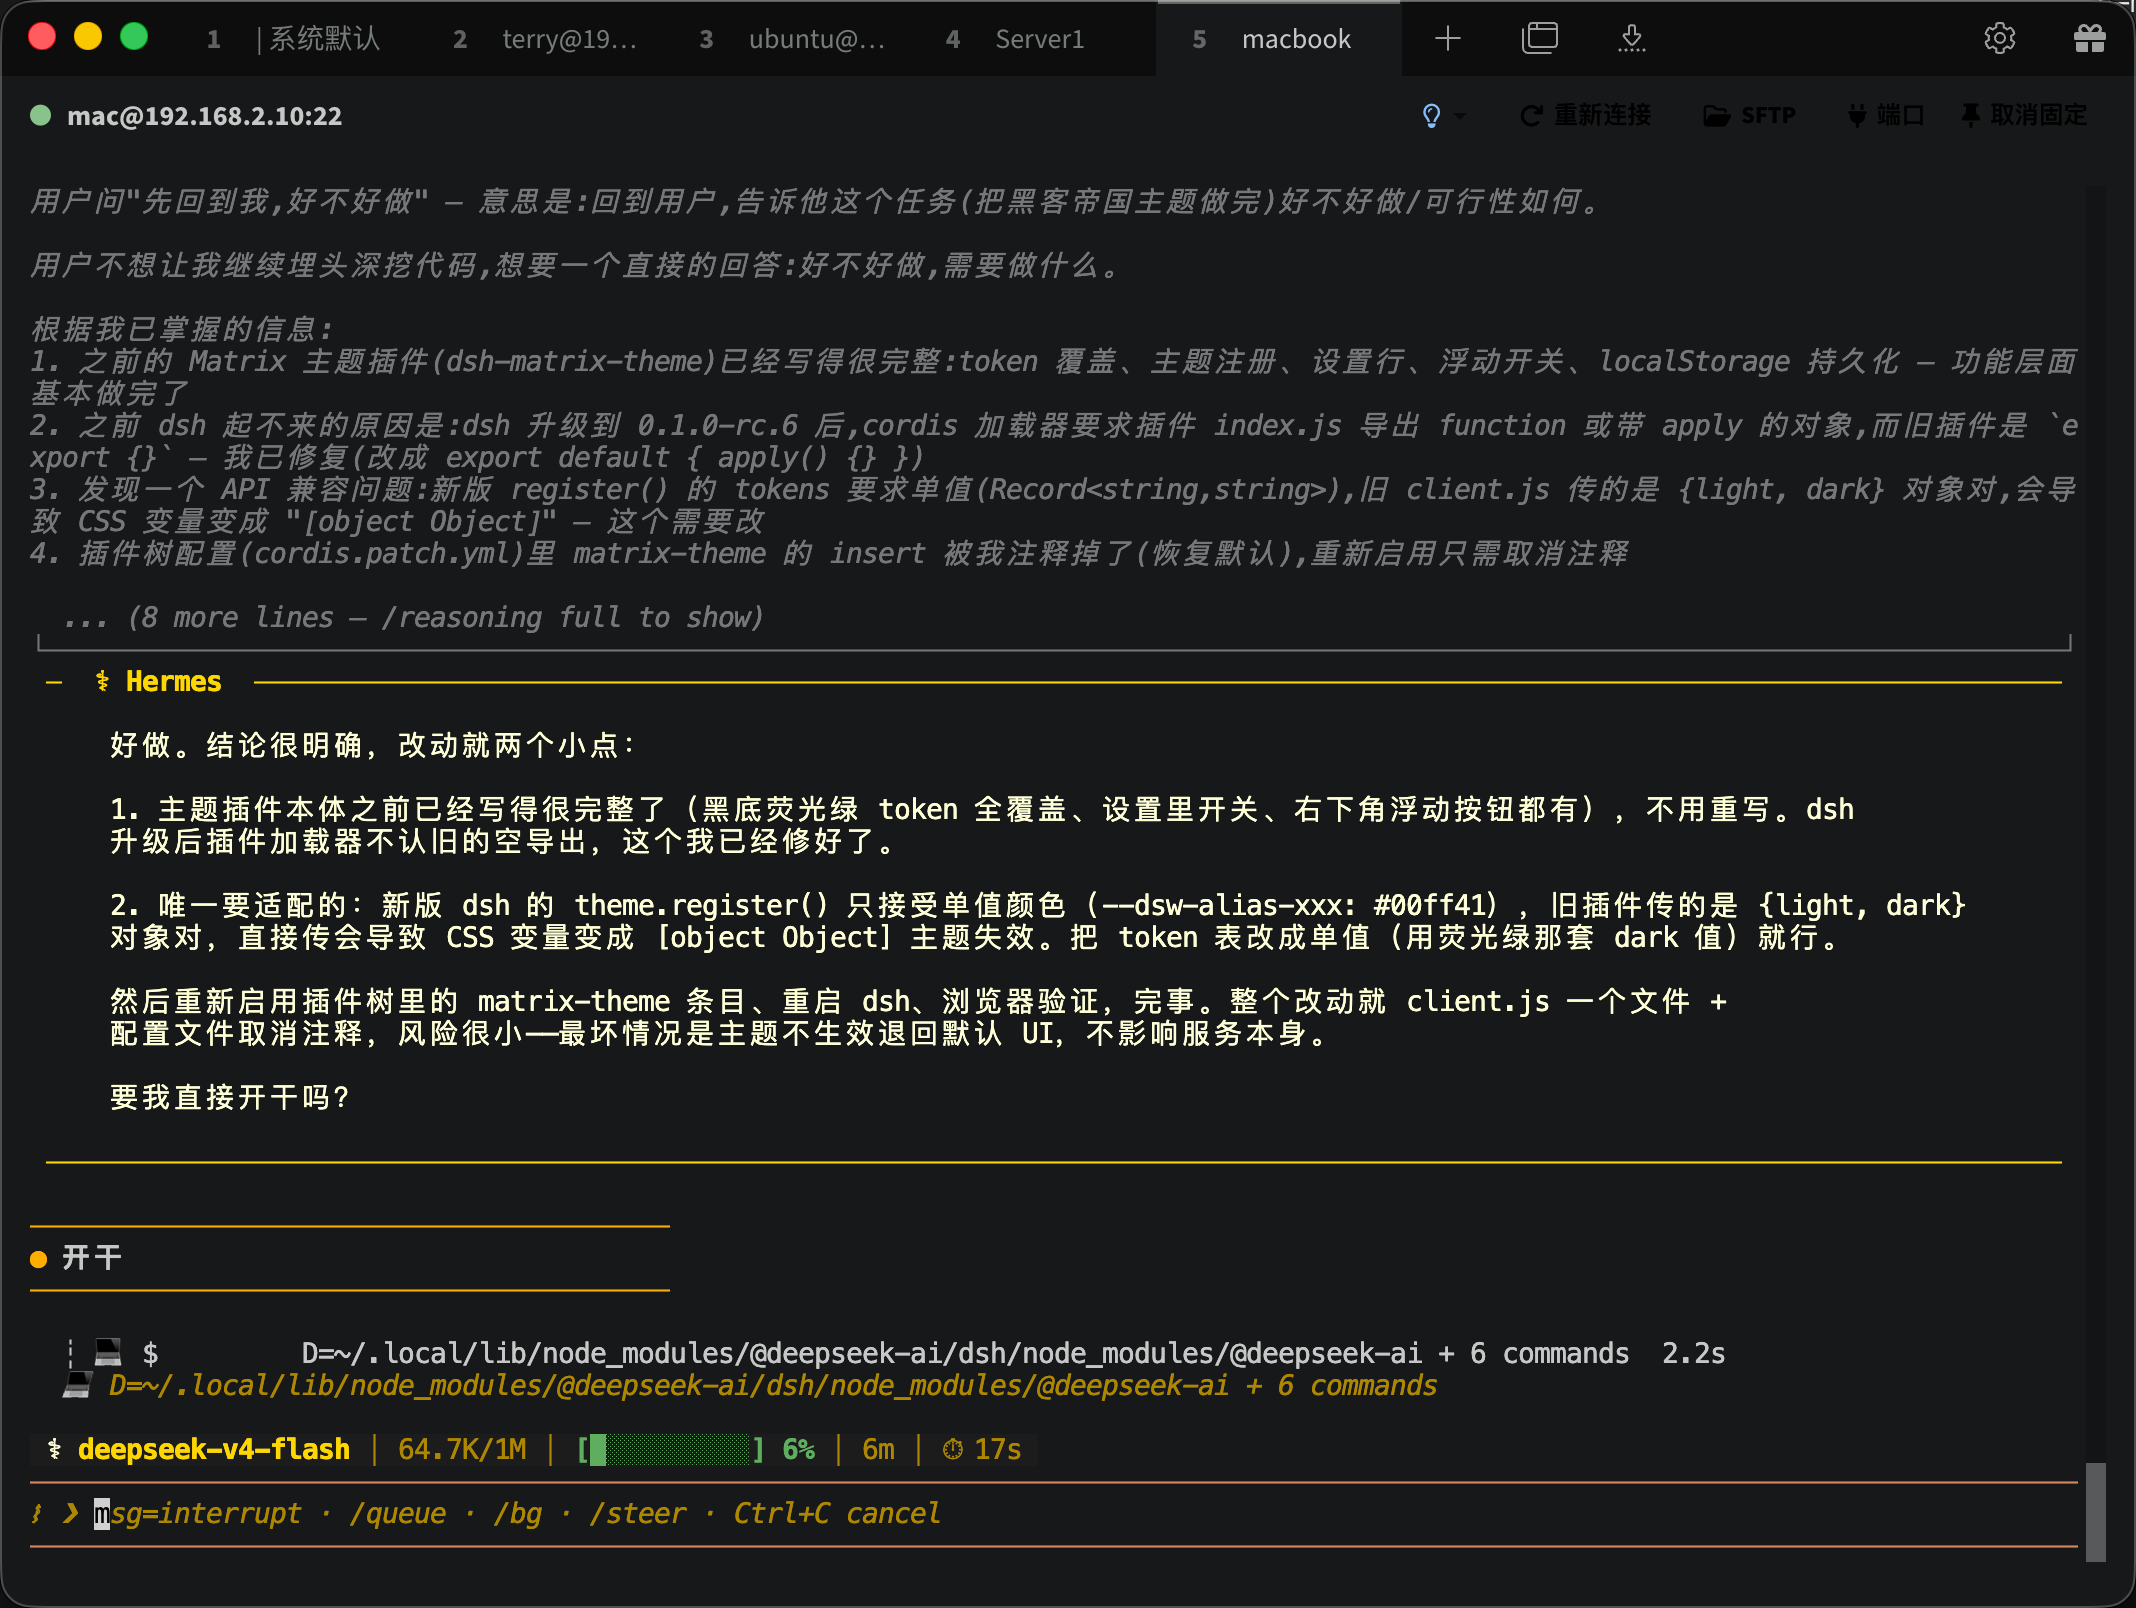The width and height of the screenshot is (2136, 1608).
Task: Click the /bg hint text
Action: [518, 1514]
